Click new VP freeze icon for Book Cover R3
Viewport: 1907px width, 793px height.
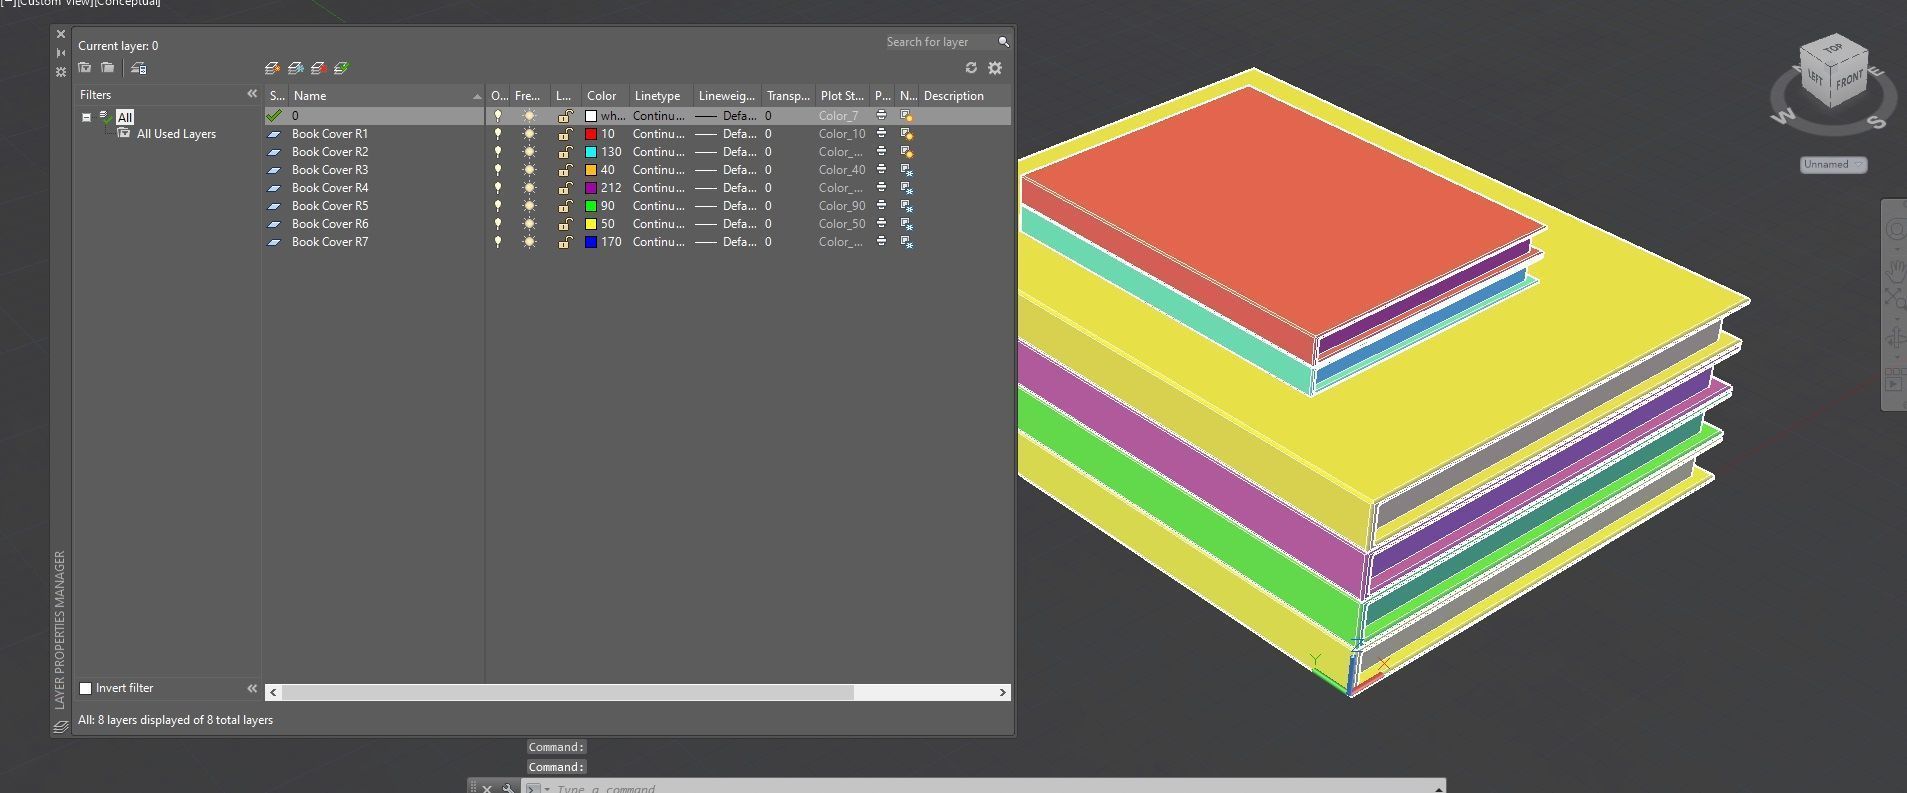coord(907,170)
